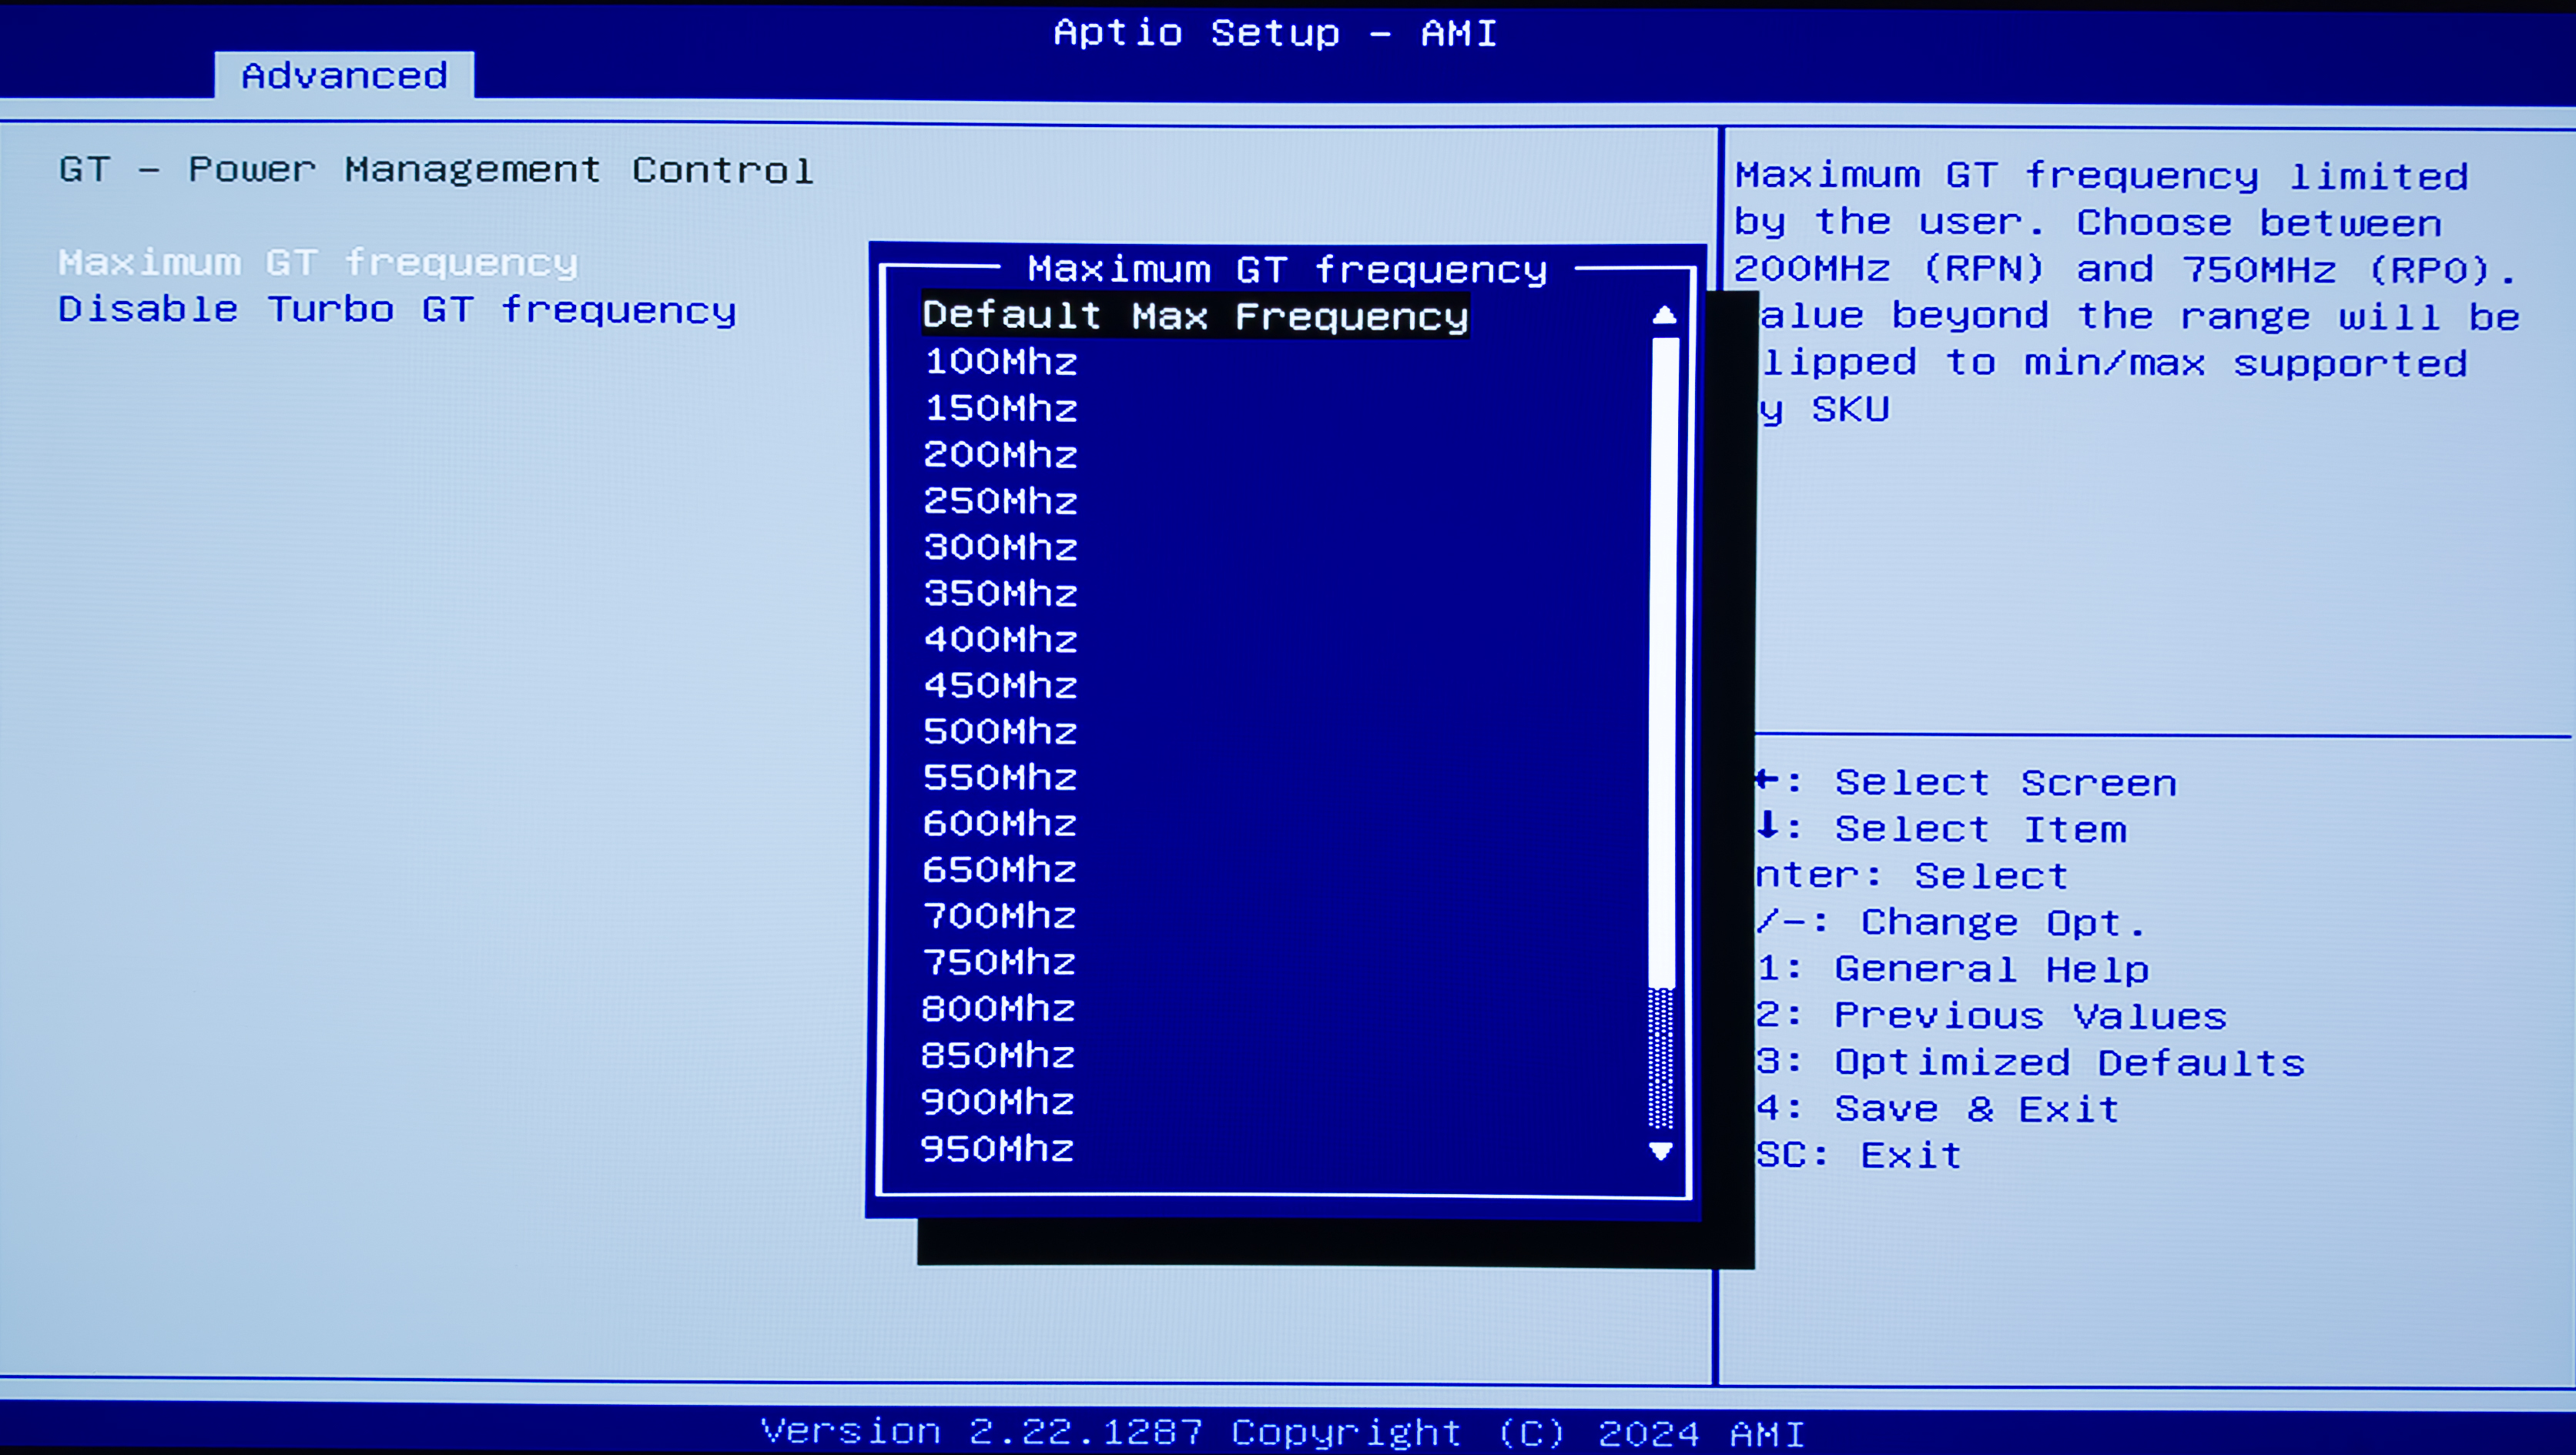Click the scroll up arrow in popup

pyautogui.click(x=1664, y=316)
